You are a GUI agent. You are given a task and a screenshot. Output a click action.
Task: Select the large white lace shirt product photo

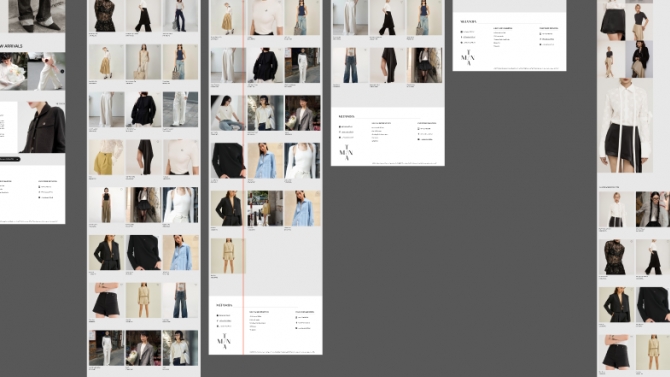(x=625, y=126)
